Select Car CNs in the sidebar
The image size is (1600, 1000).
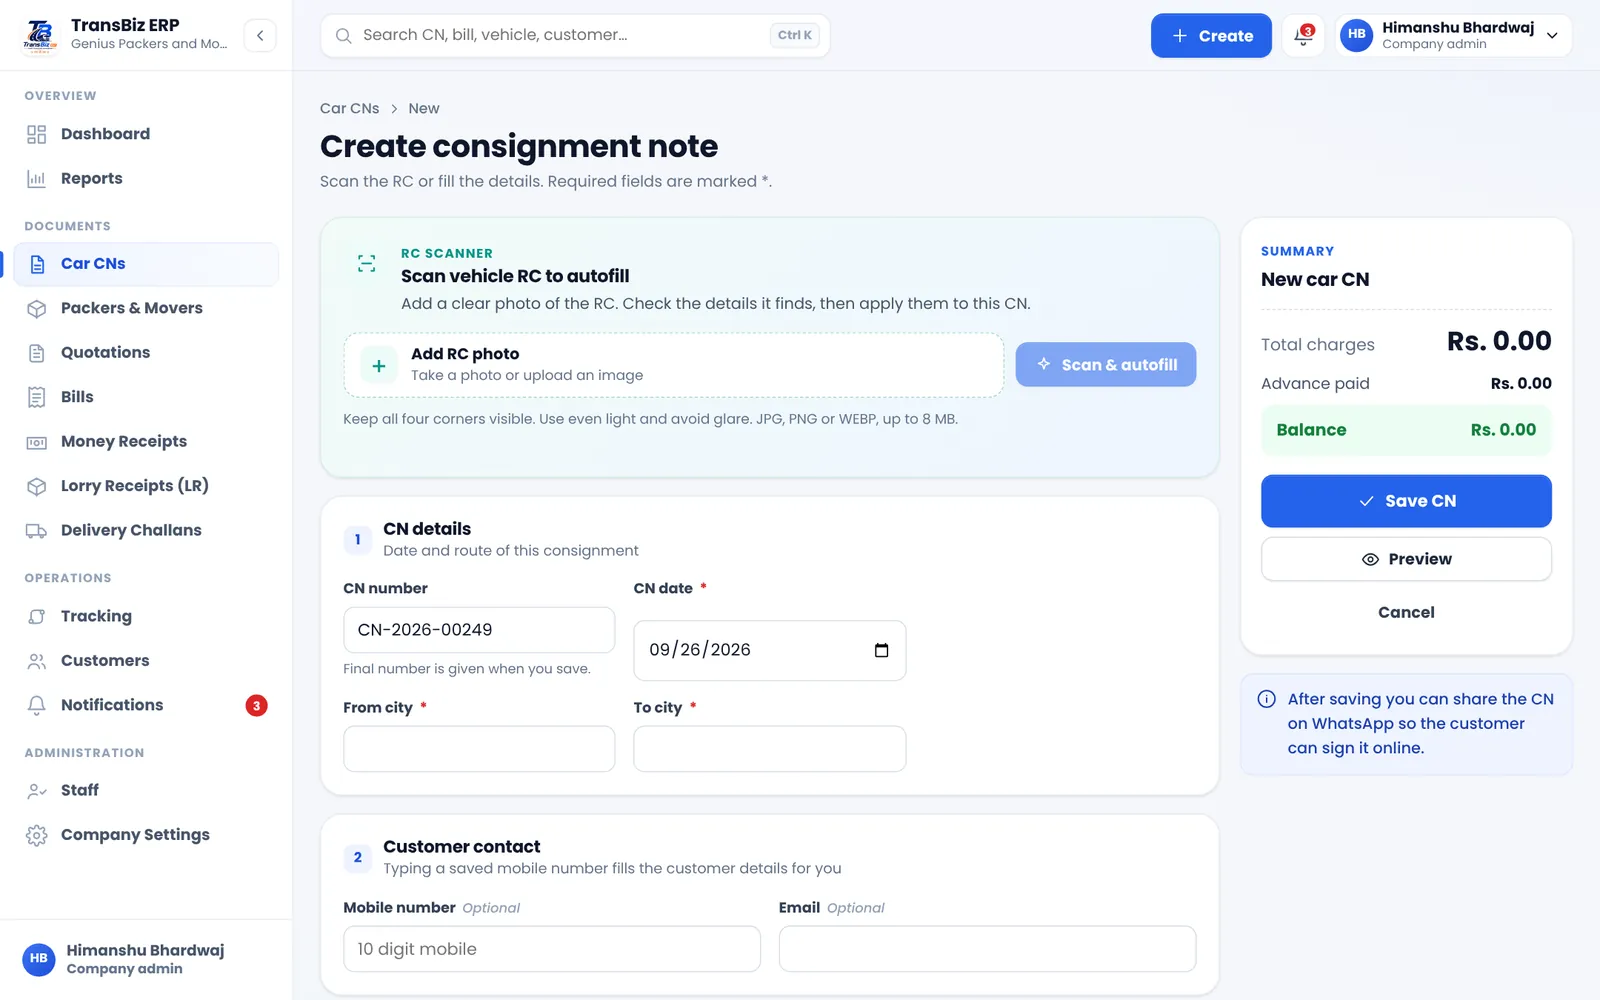pos(146,264)
